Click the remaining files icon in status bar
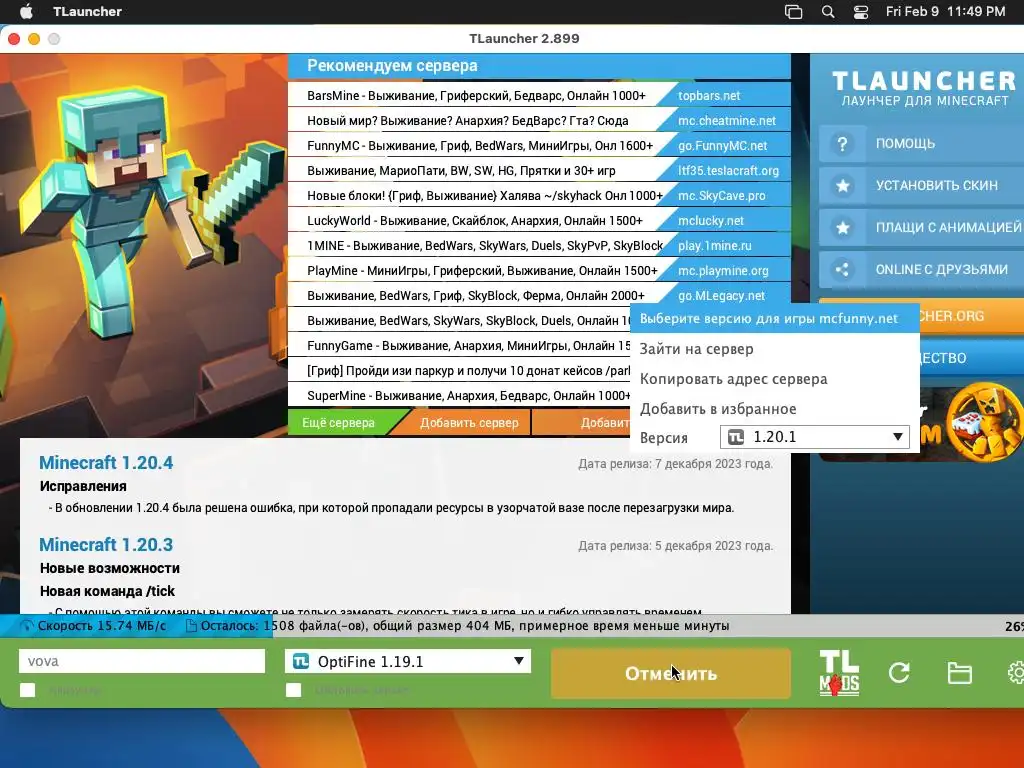 coord(191,626)
